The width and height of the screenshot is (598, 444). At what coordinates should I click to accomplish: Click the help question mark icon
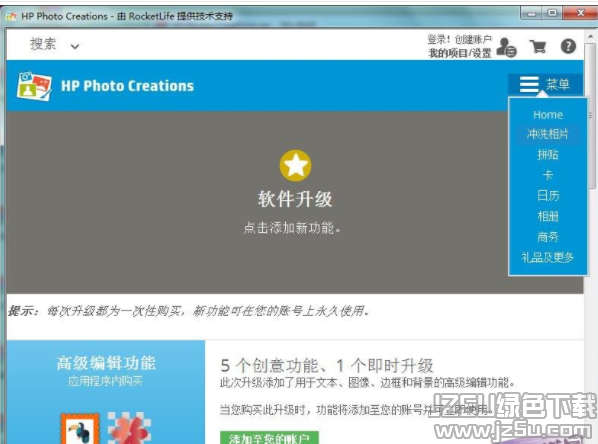pyautogui.click(x=568, y=47)
